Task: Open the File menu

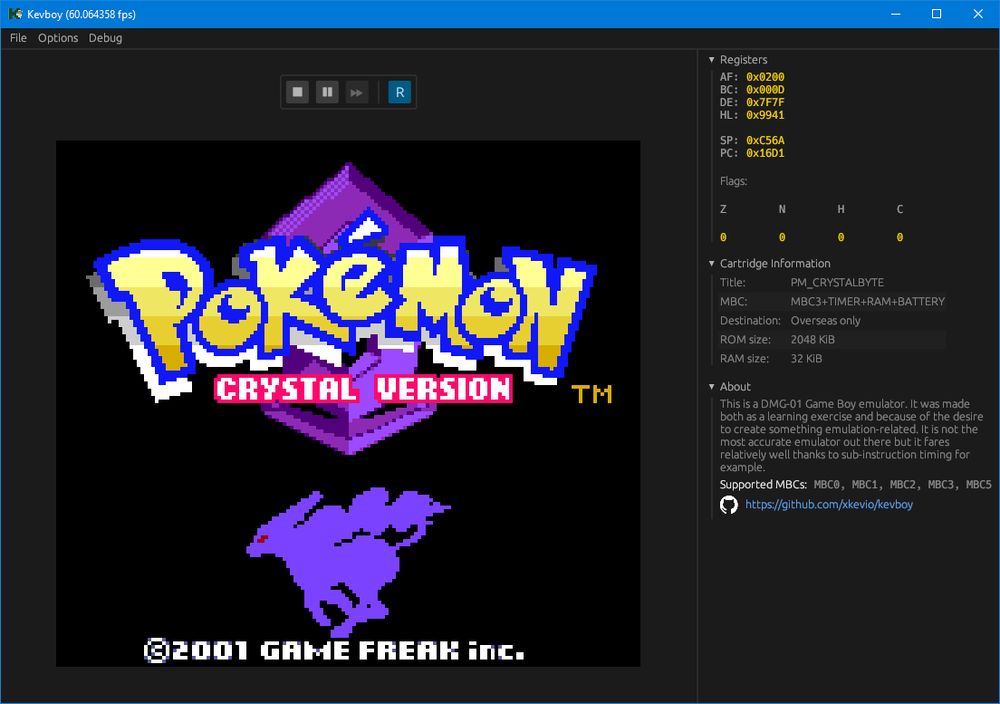Action: 17,38
